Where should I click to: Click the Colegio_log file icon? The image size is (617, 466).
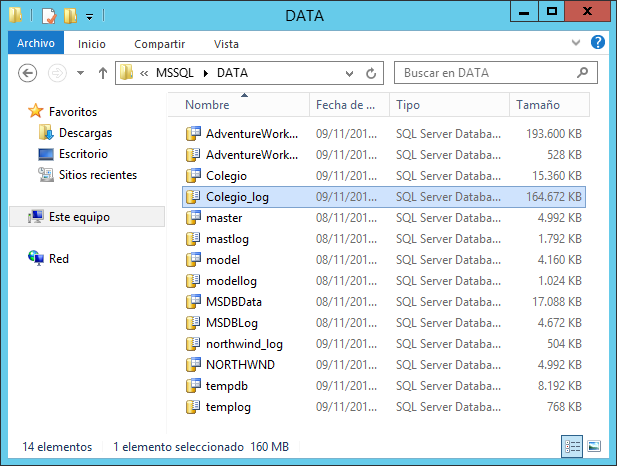pos(193,196)
